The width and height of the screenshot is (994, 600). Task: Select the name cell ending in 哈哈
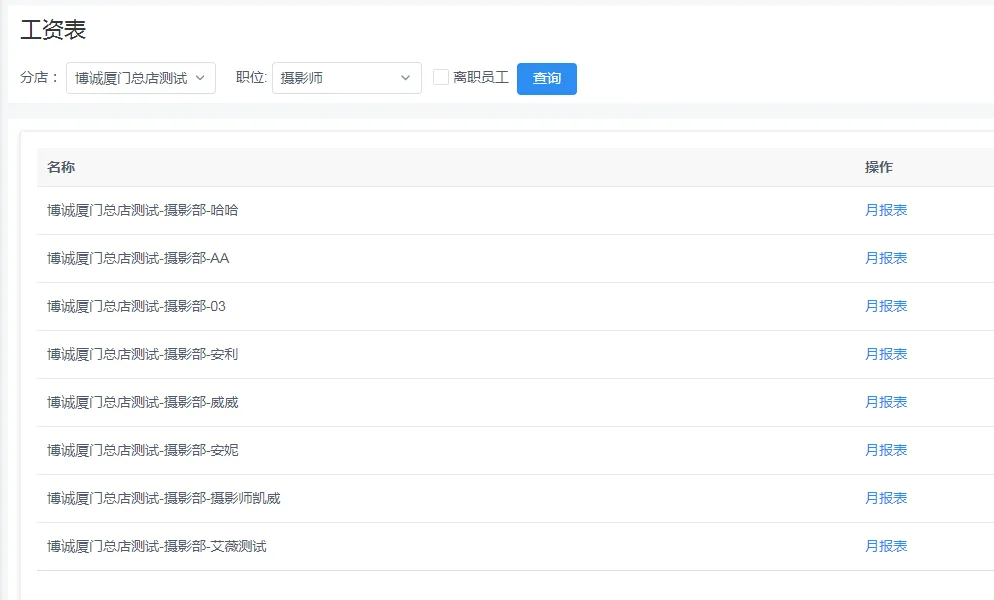pos(143,210)
